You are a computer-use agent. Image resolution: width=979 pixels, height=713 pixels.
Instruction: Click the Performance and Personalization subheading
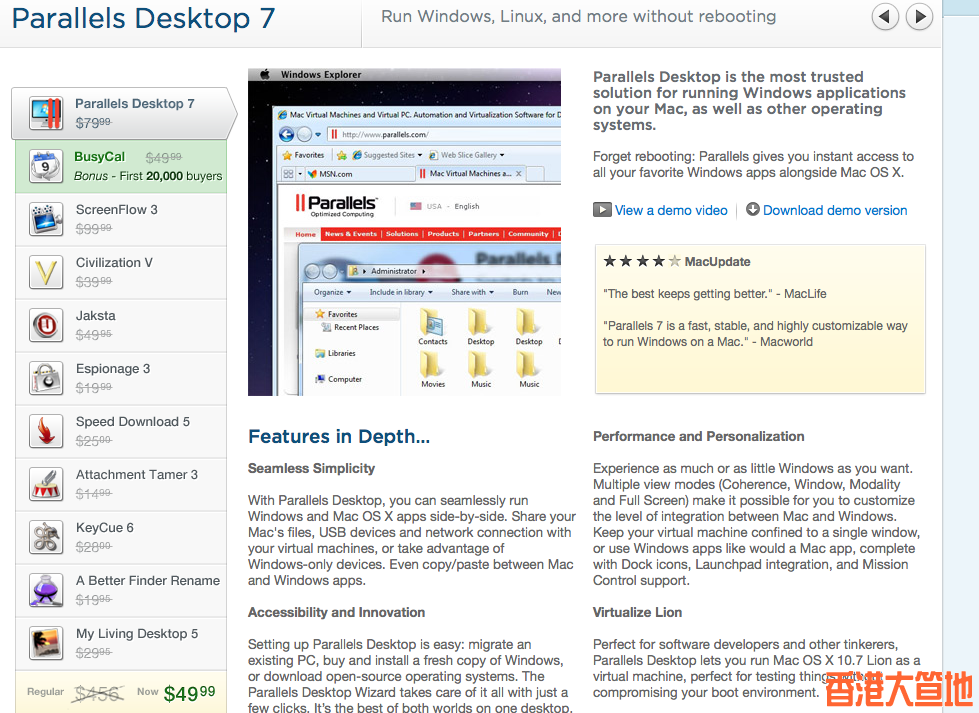[x=699, y=436]
